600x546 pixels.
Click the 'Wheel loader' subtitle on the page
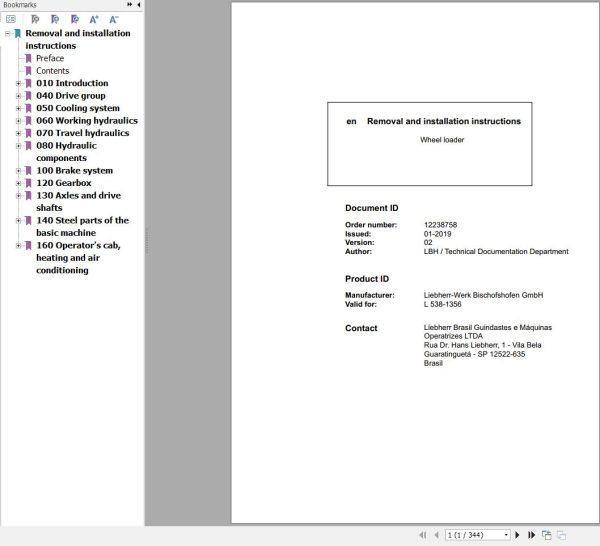click(442, 140)
